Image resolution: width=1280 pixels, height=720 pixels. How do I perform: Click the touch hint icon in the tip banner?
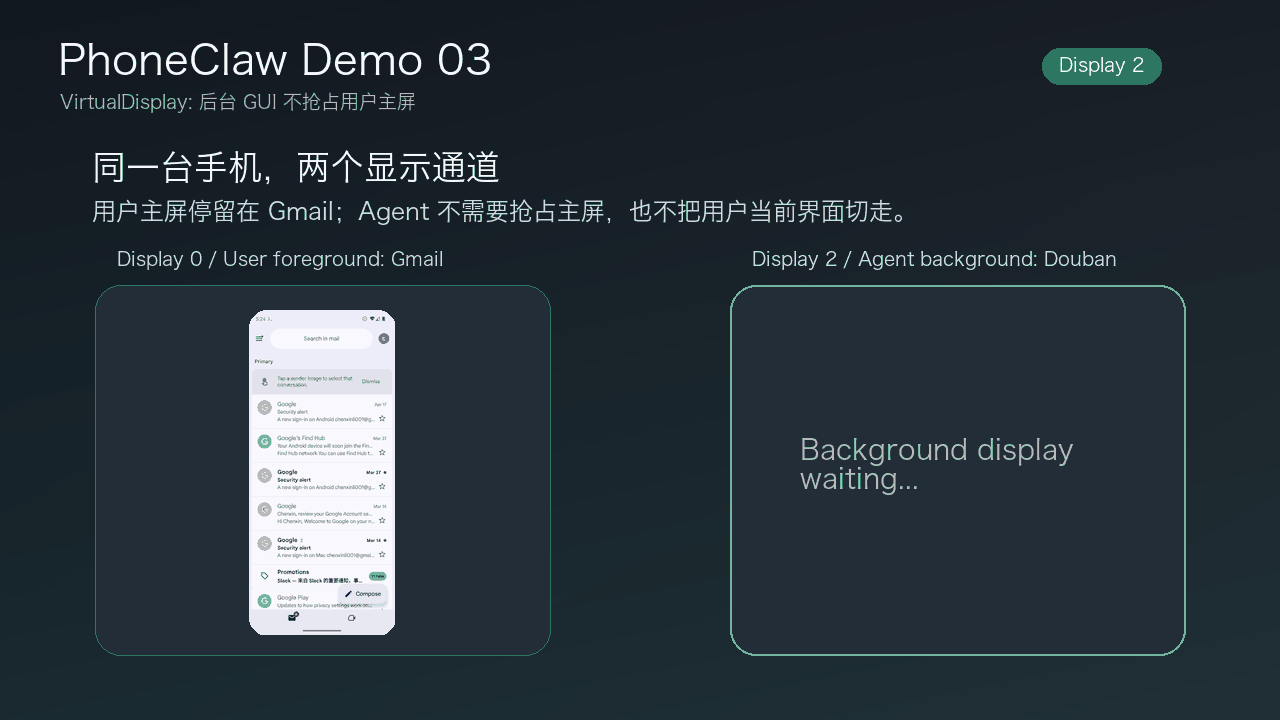click(264, 382)
